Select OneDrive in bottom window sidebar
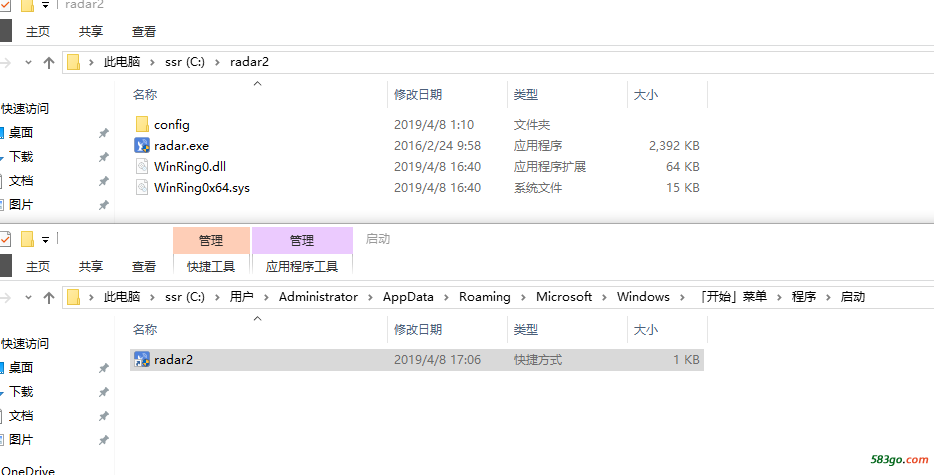The image size is (934, 475). point(27,471)
